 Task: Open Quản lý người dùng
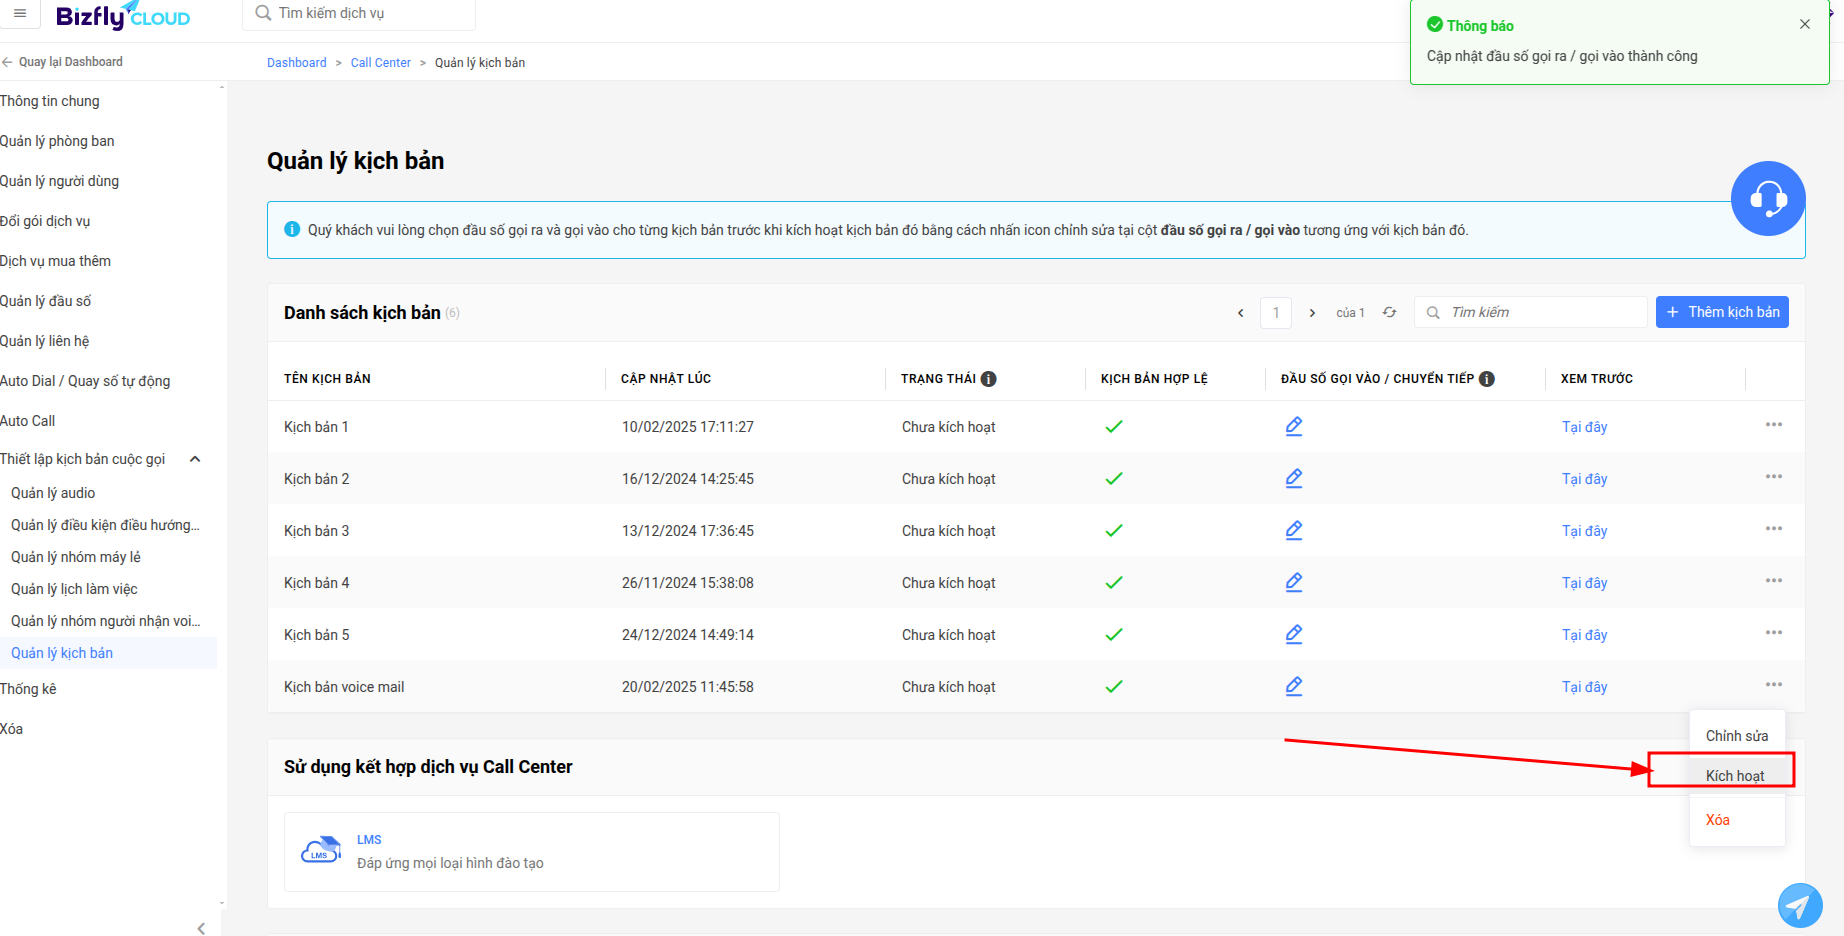click(59, 181)
